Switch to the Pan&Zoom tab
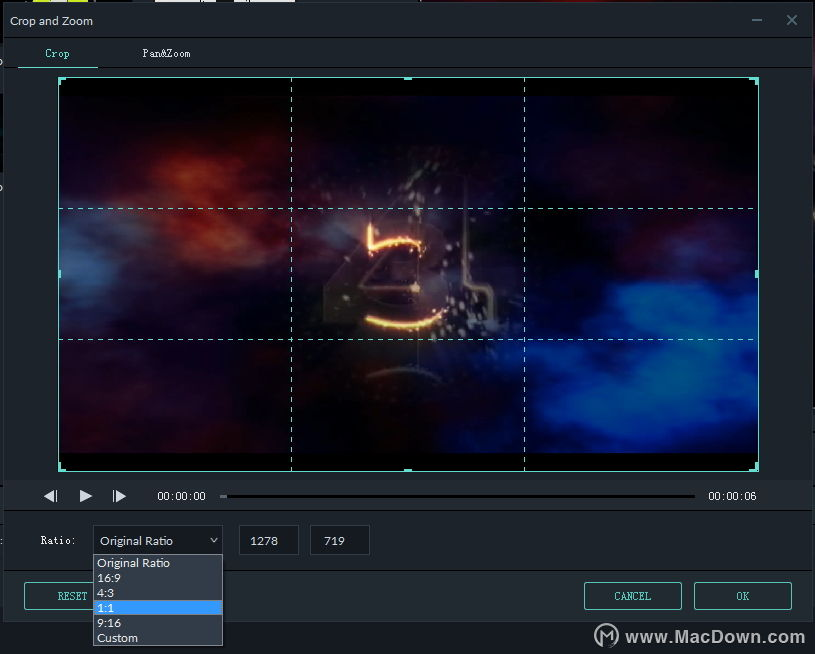This screenshot has height=654, width=815. click(x=166, y=53)
